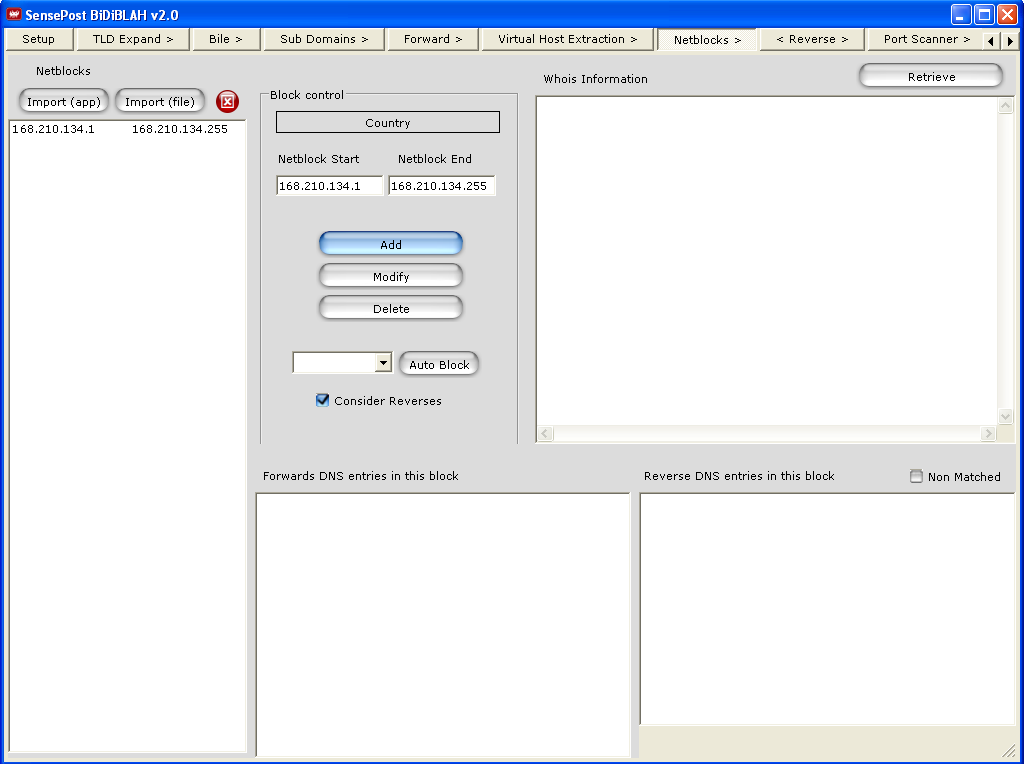Image resolution: width=1024 pixels, height=764 pixels.
Task: Click the Netblock Start input field
Action: point(329,186)
